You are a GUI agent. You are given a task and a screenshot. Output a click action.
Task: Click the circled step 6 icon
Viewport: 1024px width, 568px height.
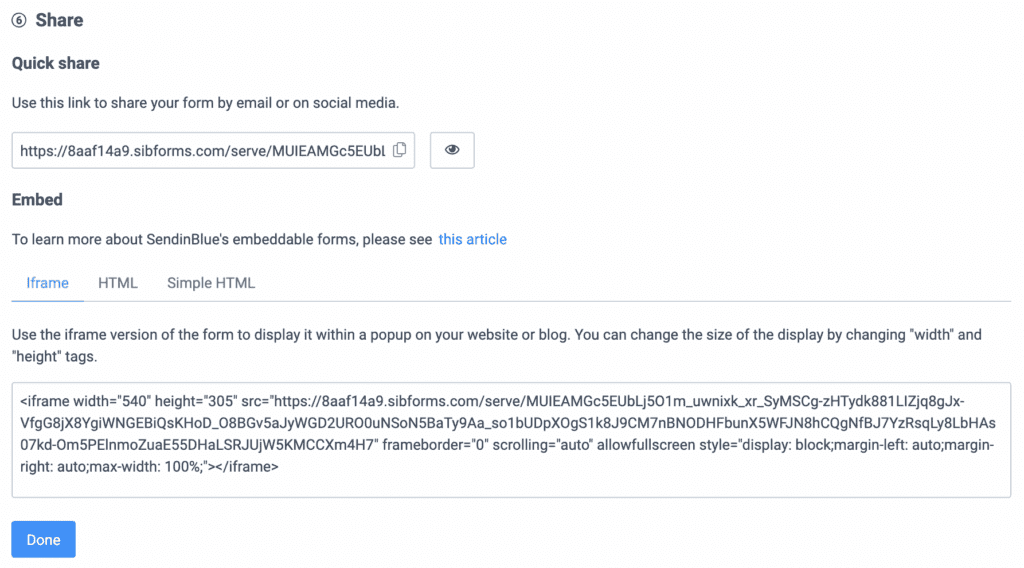[19, 20]
